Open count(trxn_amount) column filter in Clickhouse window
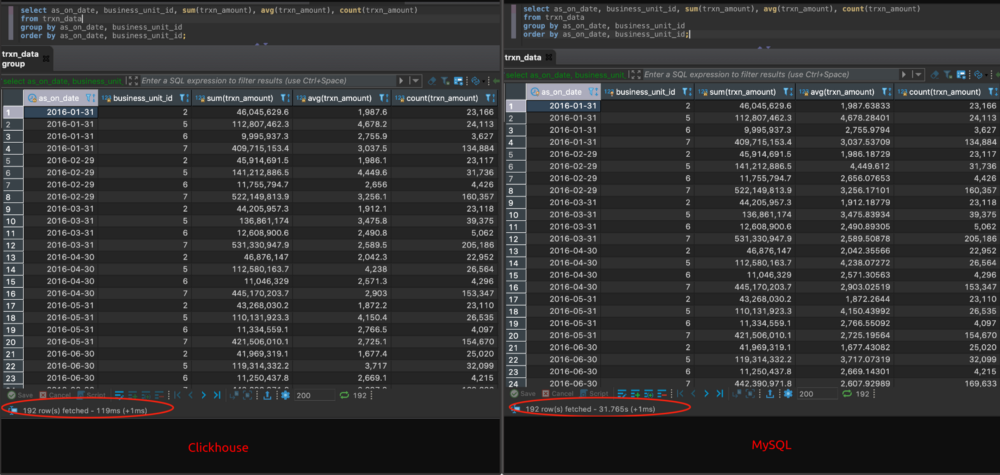Screen dimensions: 1000x475 pyautogui.click(x=489, y=98)
